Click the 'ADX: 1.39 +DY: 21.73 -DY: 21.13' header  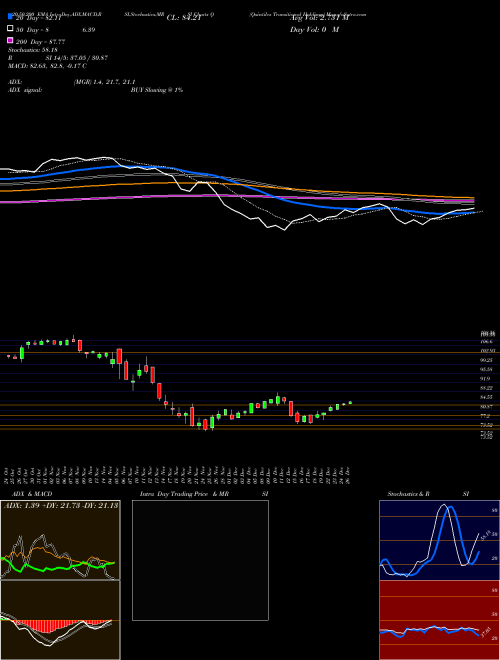[x=61, y=505]
